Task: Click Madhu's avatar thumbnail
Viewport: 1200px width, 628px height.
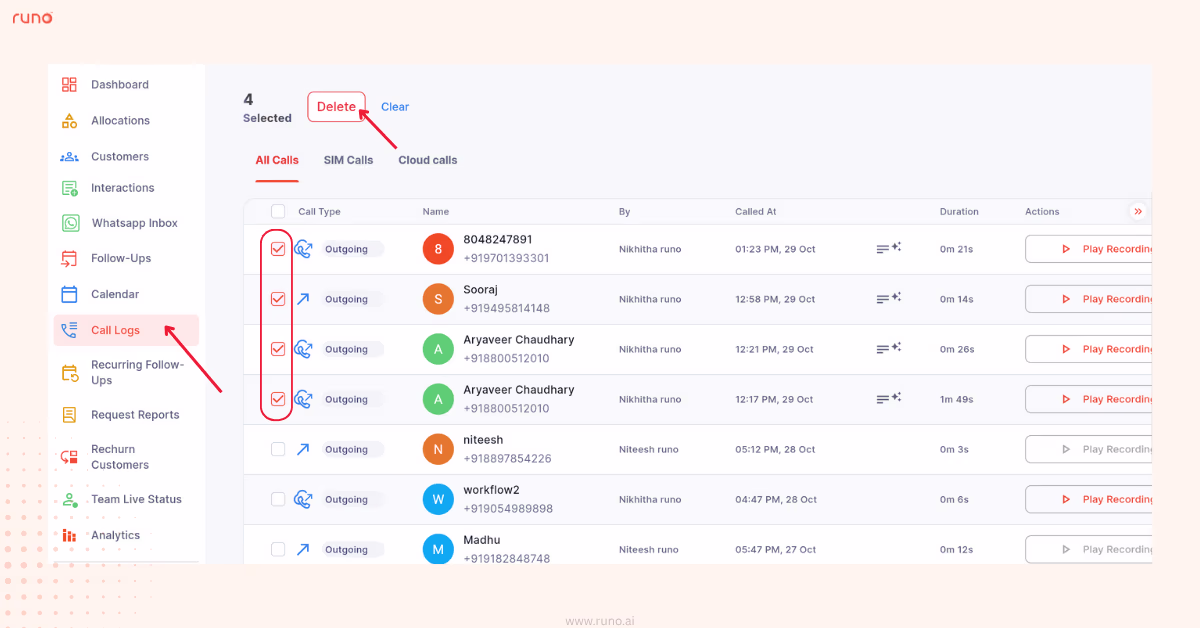Action: 437,548
